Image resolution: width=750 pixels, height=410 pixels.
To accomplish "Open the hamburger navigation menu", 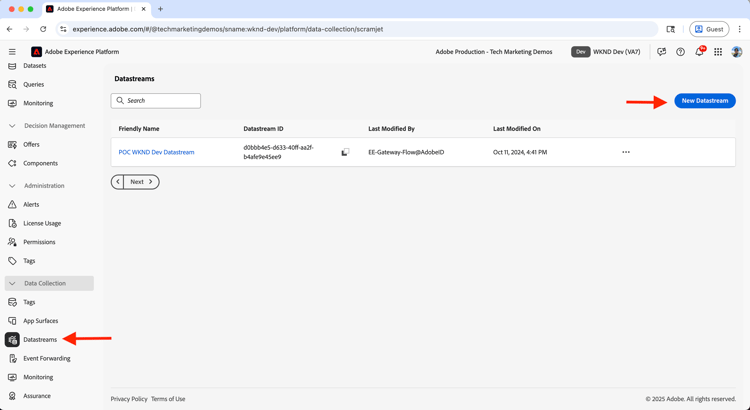I will 12,52.
